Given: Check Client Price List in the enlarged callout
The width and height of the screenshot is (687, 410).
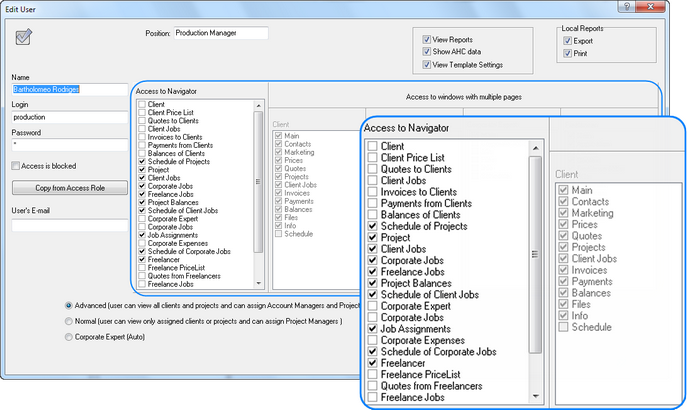Looking at the screenshot, I should (372, 157).
